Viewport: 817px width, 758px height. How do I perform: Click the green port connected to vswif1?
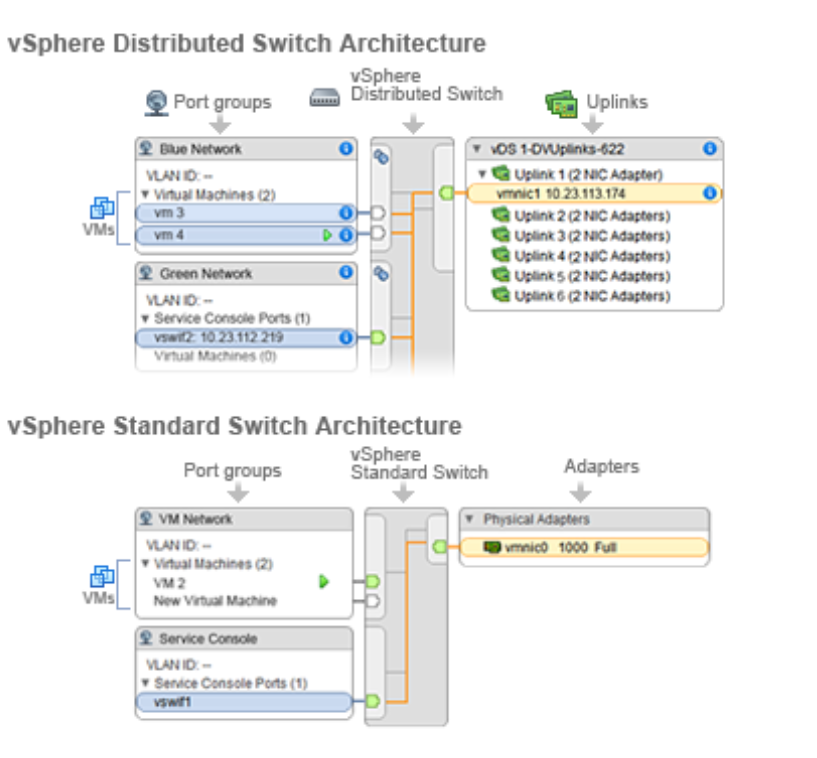click(x=373, y=701)
